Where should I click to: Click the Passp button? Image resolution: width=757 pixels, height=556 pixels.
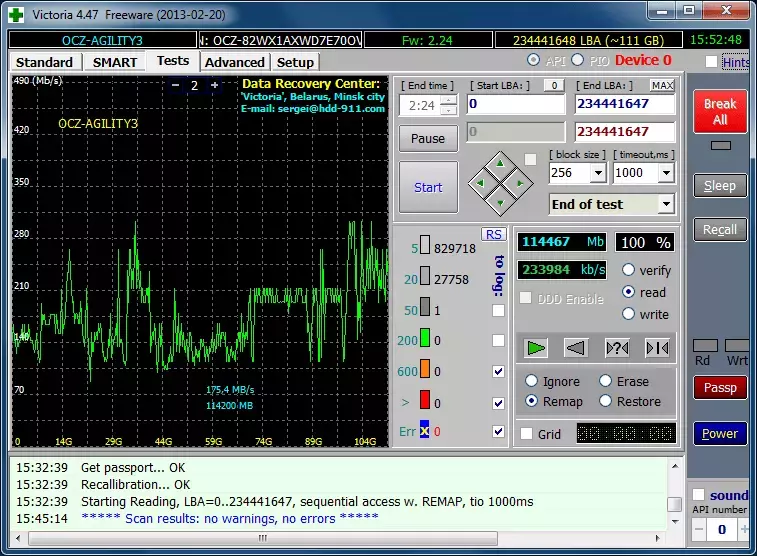pos(720,388)
